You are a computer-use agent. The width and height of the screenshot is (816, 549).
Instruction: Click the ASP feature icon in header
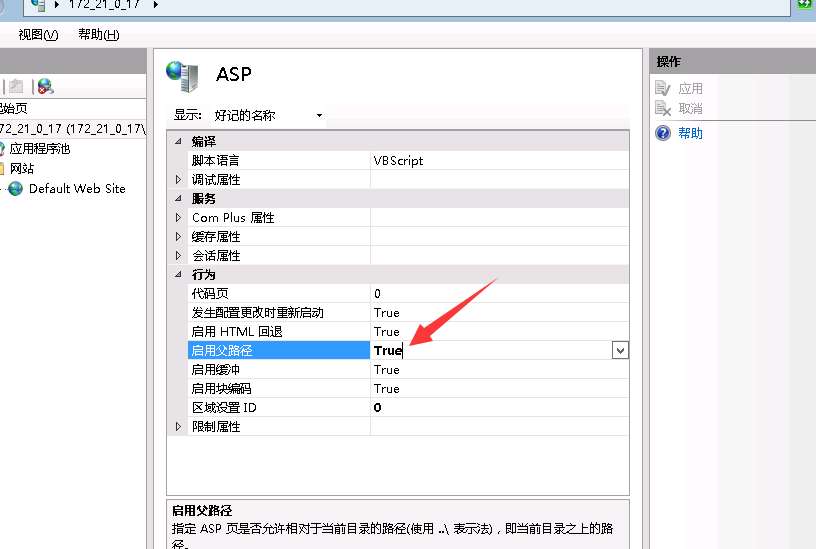click(182, 75)
